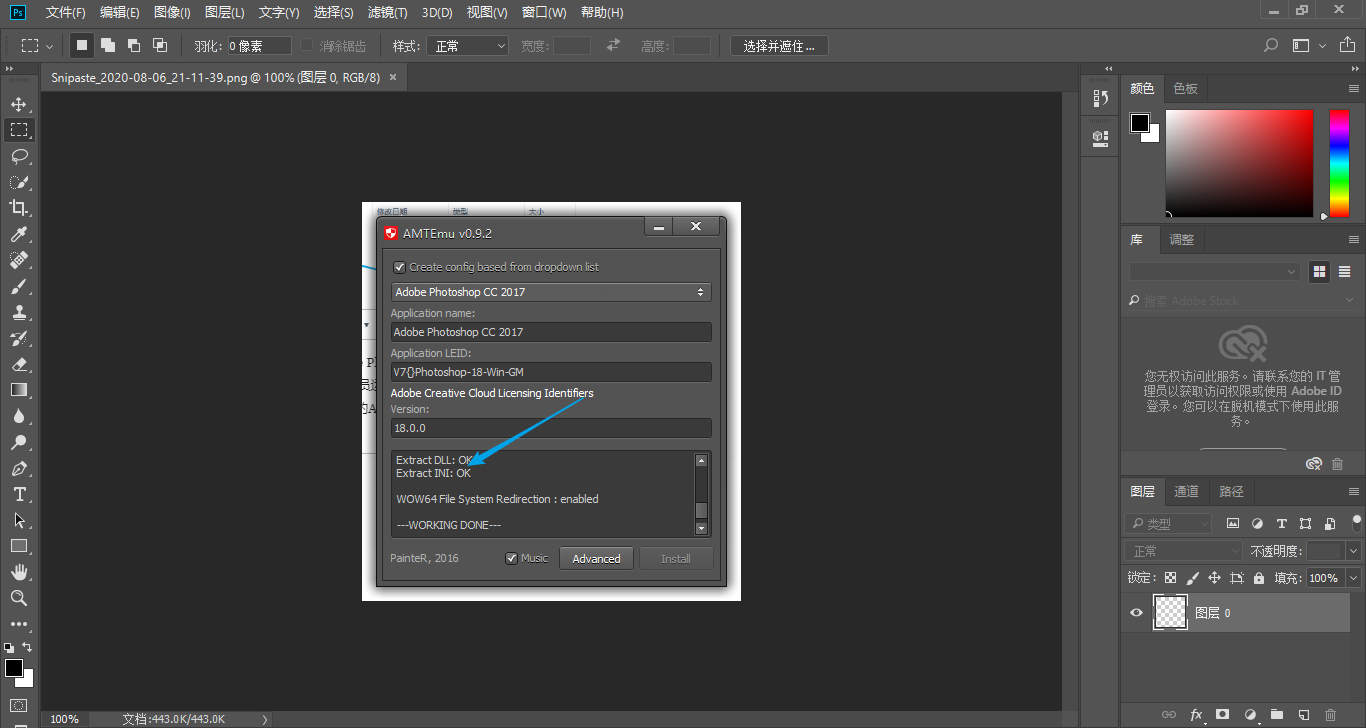Open the 文件(F) menu
This screenshot has width=1366, height=728.
pyautogui.click(x=66, y=12)
